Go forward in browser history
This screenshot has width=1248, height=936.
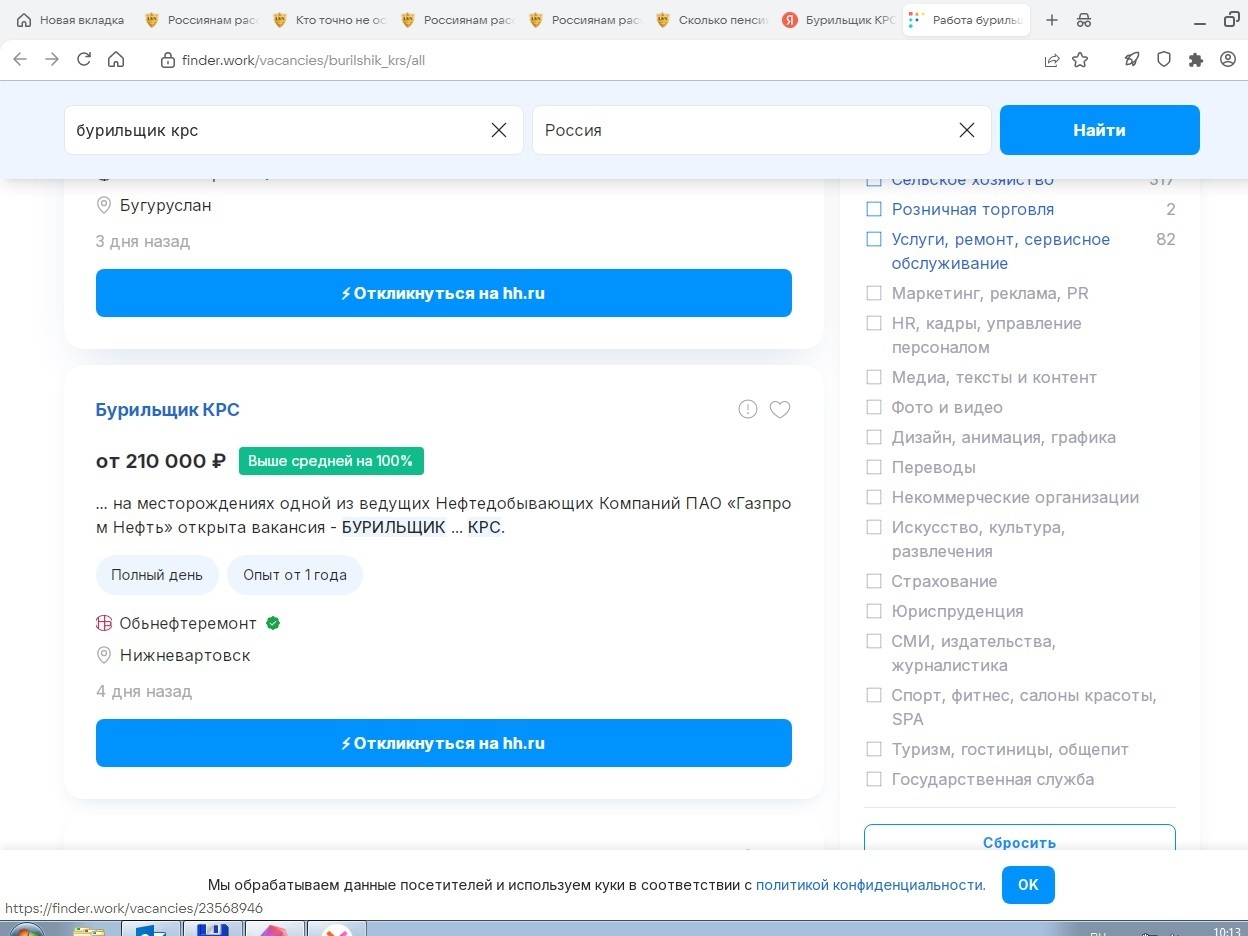click(52, 60)
